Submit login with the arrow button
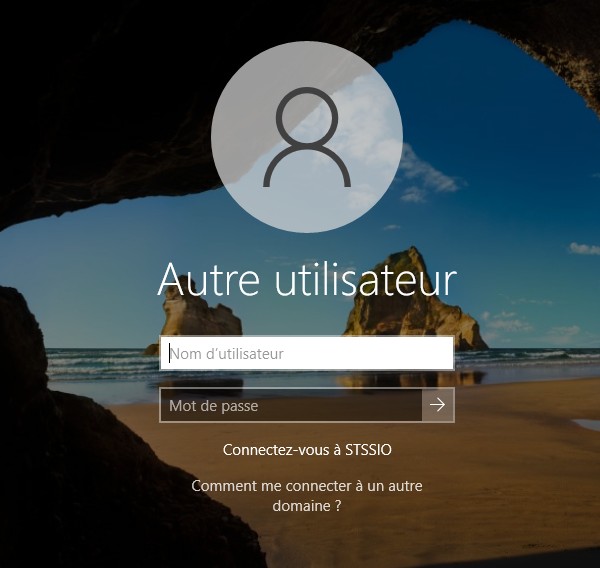Image resolution: width=600 pixels, height=568 pixels. [438, 405]
